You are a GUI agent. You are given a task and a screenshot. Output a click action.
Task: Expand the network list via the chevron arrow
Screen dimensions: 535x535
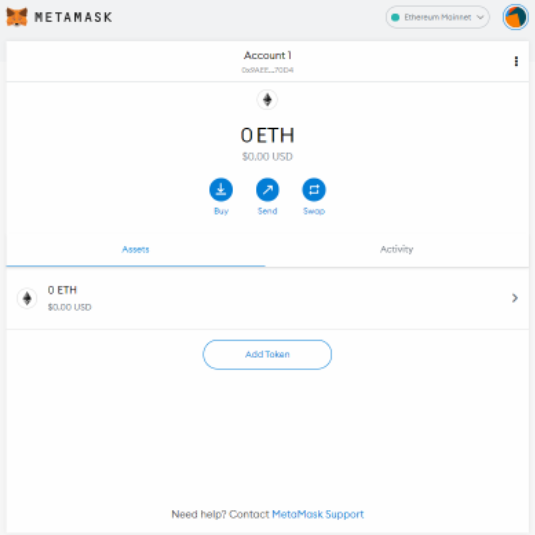[x=480, y=17]
